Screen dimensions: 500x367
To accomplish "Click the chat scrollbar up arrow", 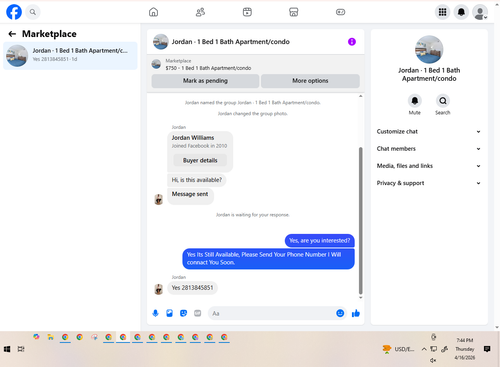I will 360,96.
